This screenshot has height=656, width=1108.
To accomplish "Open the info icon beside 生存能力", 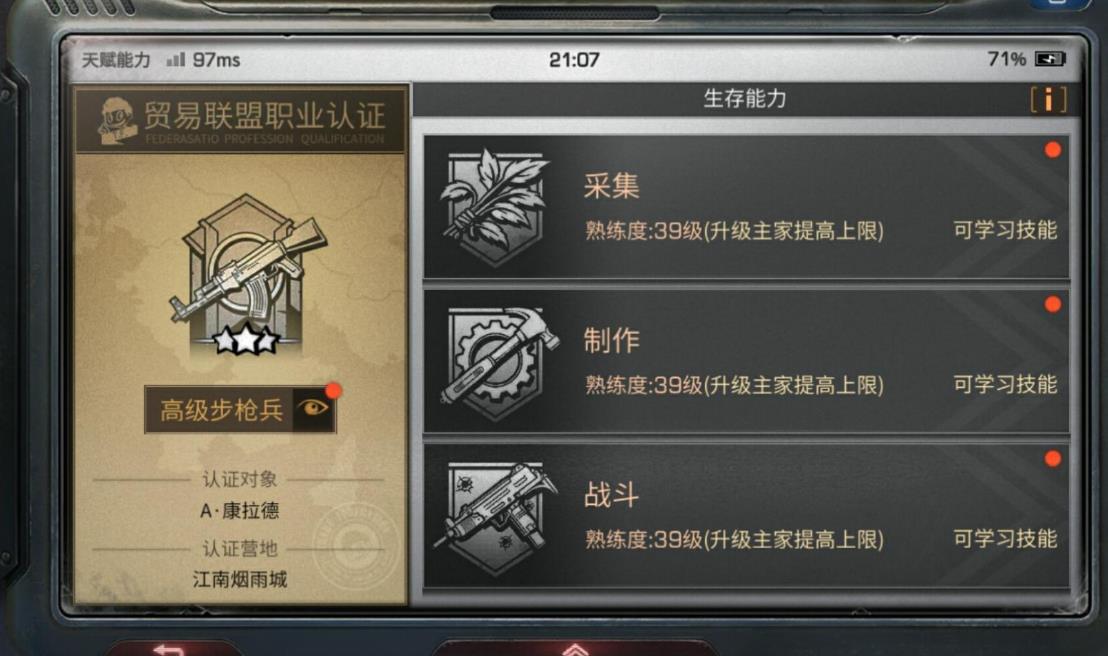I will click(x=1048, y=100).
